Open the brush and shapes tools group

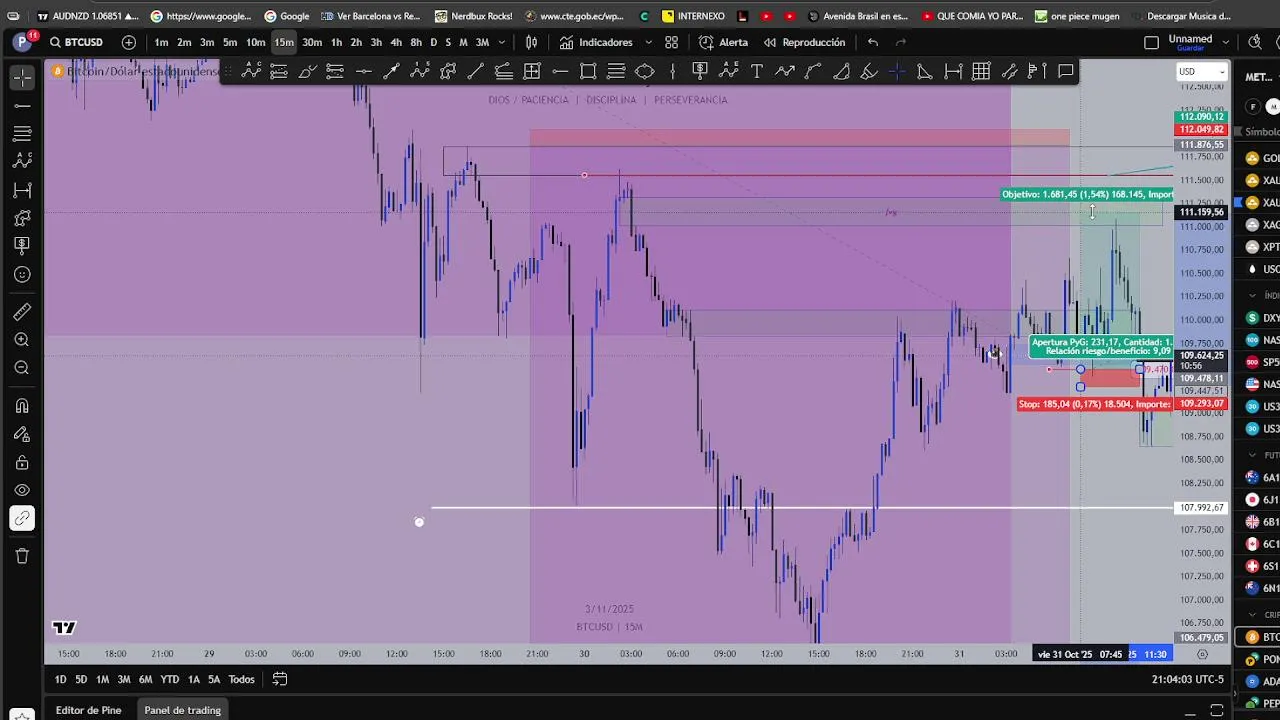22,218
